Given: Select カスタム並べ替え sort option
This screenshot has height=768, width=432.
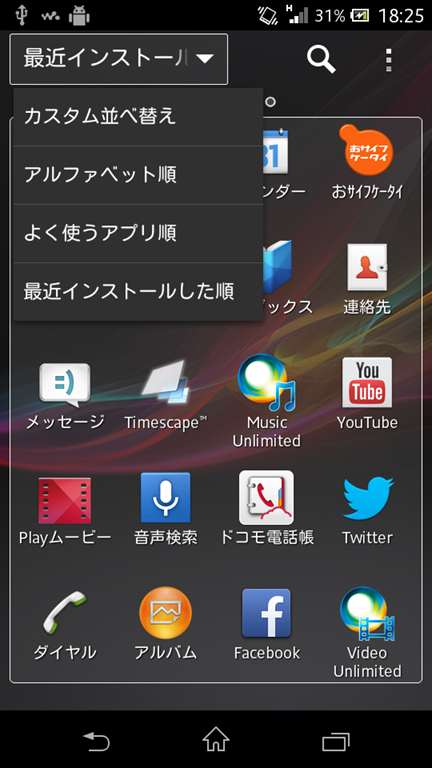Looking at the screenshot, I should [138, 117].
